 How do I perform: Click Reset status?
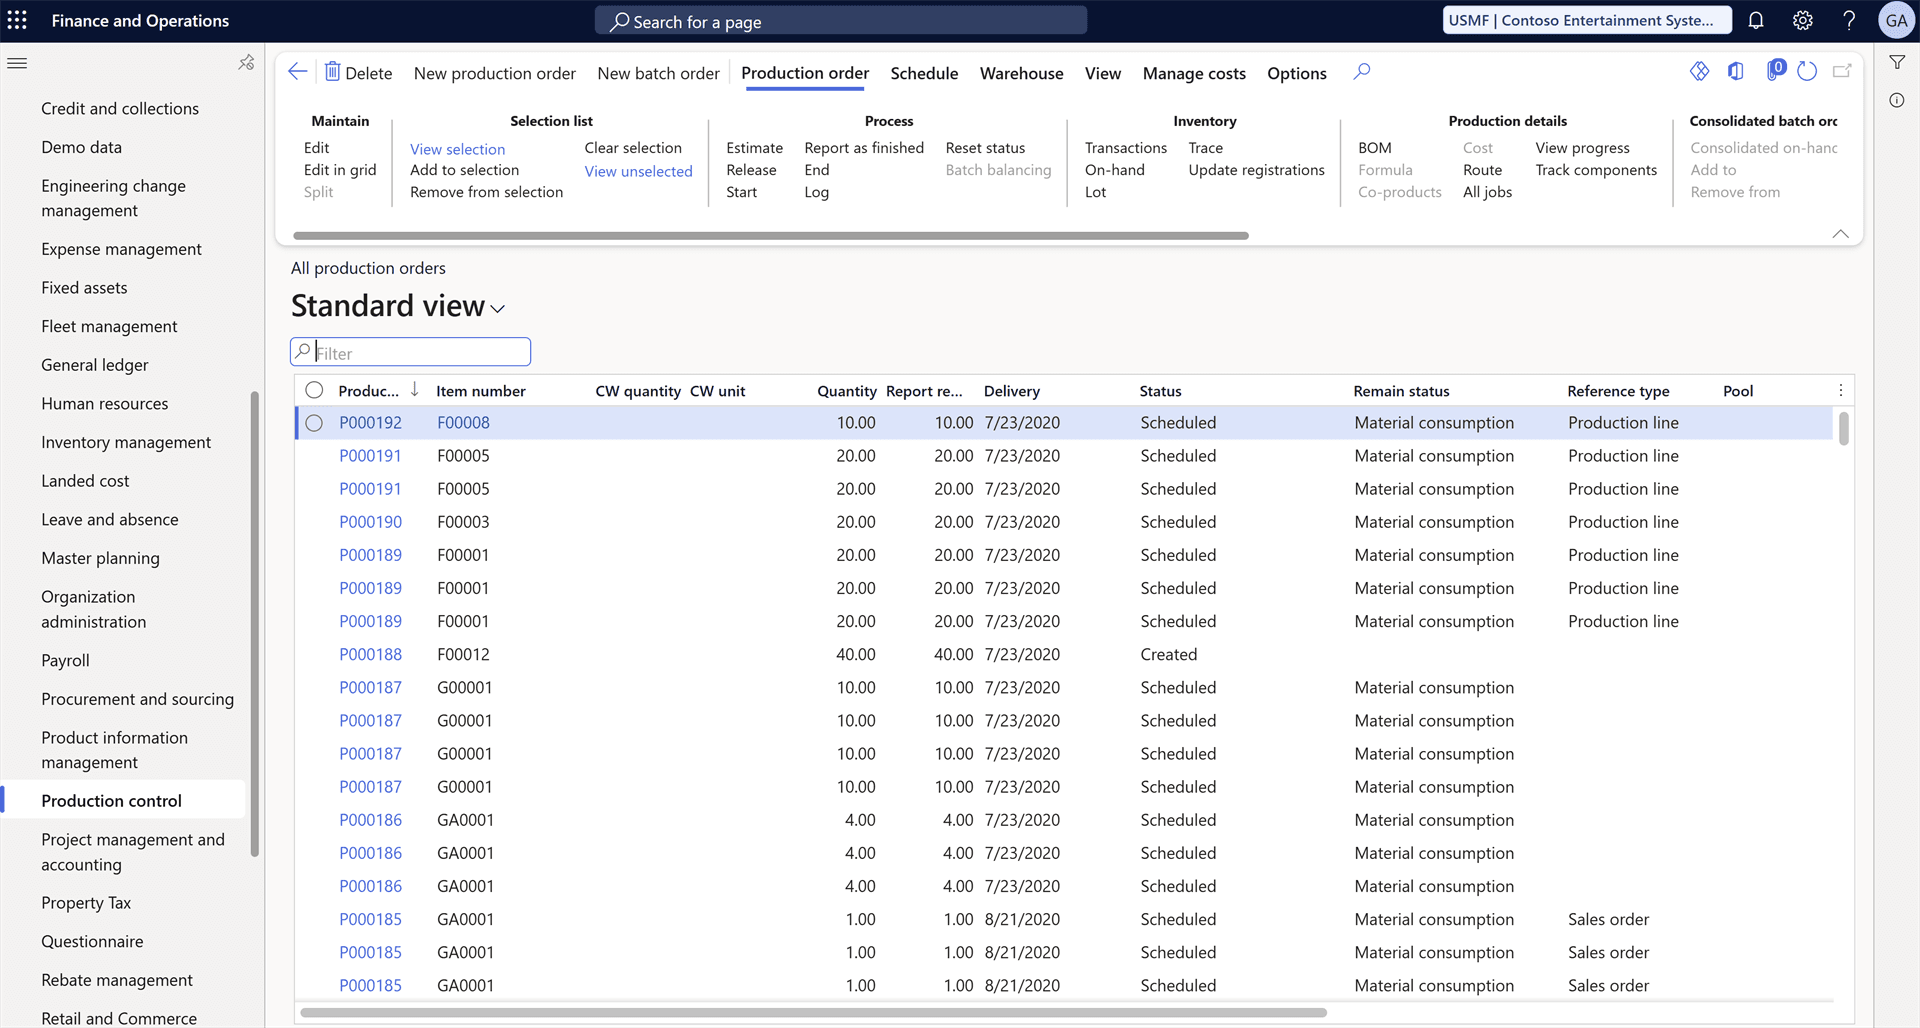(985, 148)
